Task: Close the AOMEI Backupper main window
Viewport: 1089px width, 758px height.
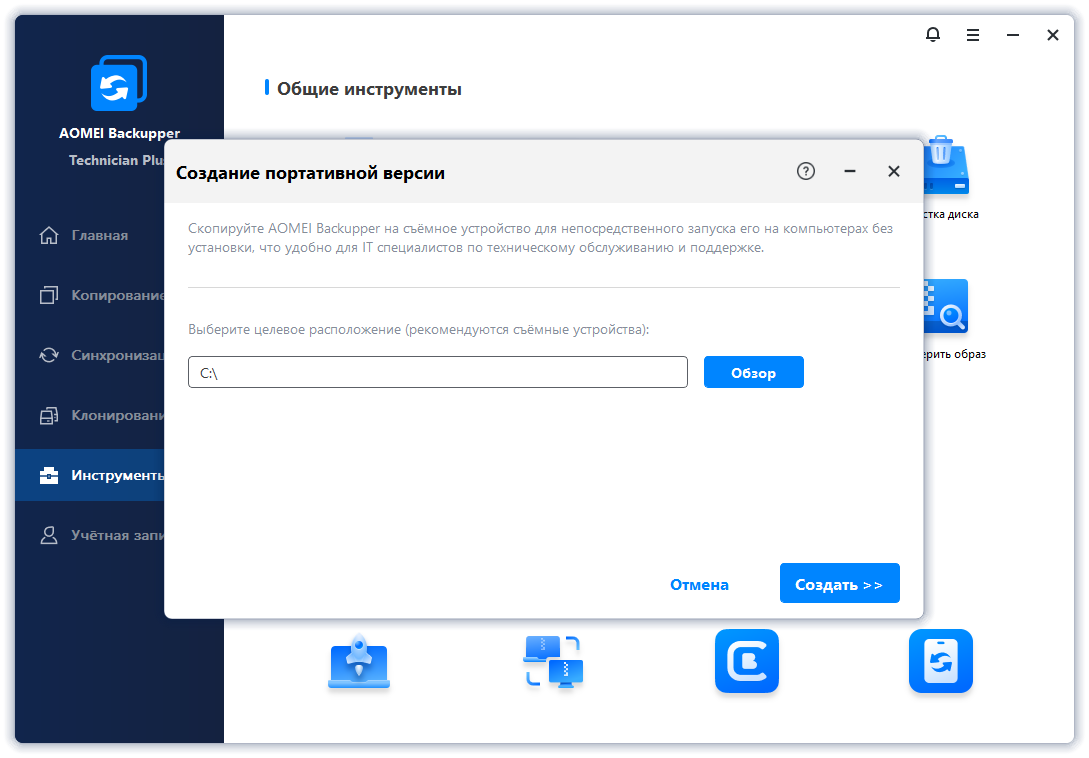Action: coord(1053,35)
